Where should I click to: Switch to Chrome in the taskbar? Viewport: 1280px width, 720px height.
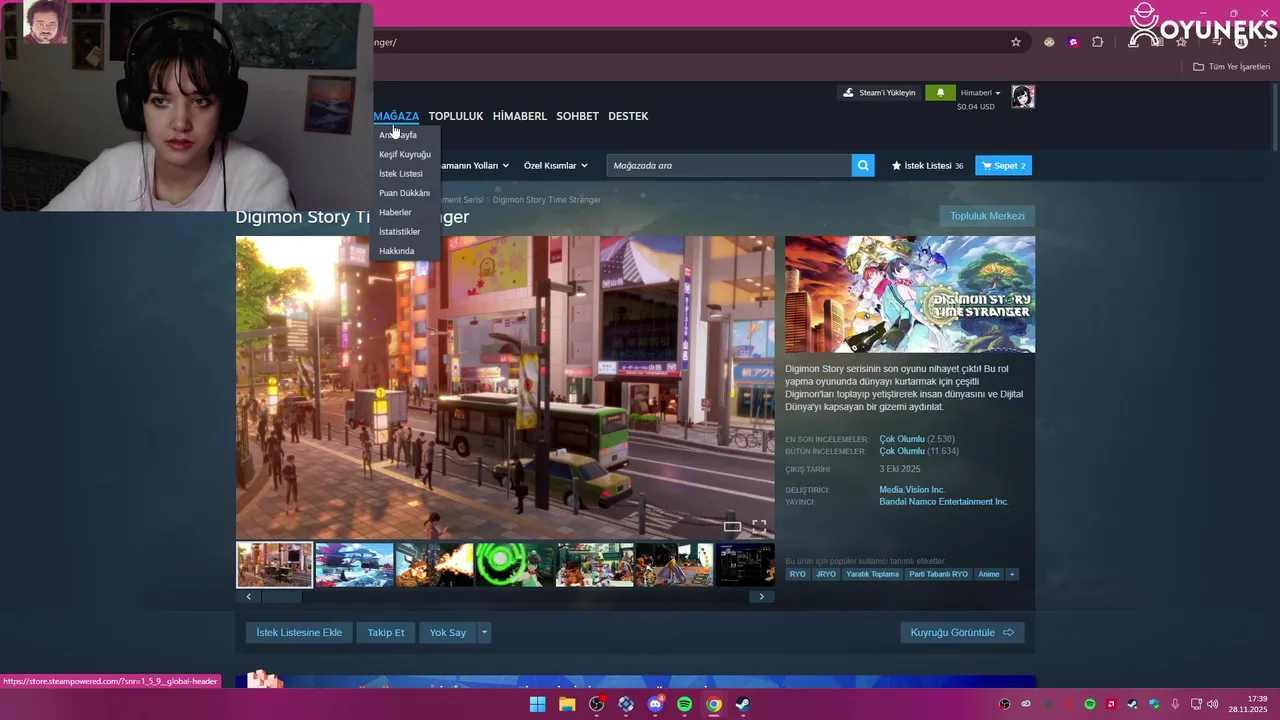[x=714, y=704]
